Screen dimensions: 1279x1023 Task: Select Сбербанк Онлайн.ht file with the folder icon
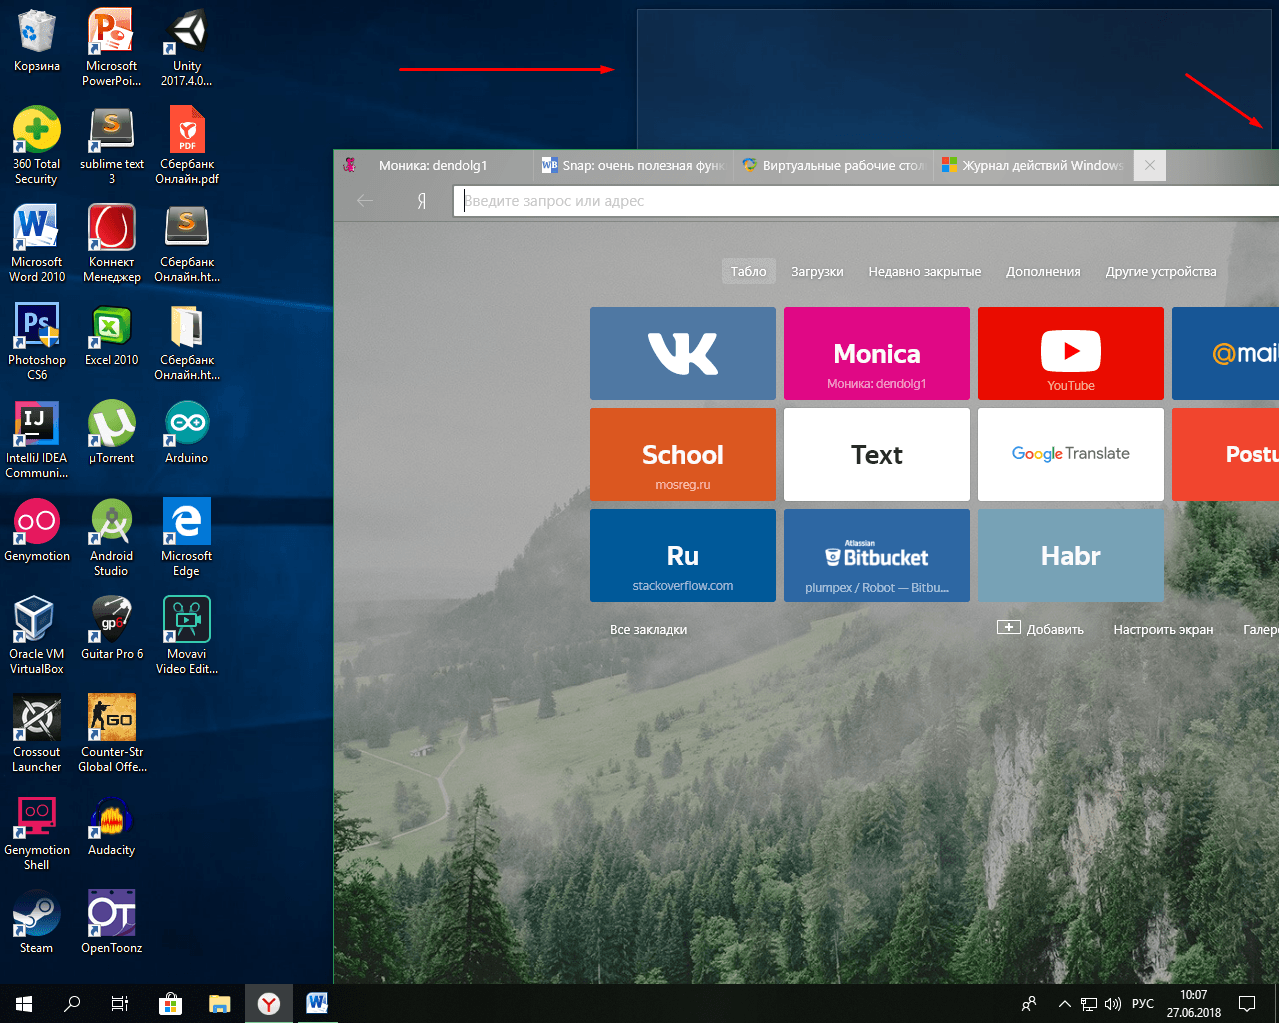click(x=187, y=342)
